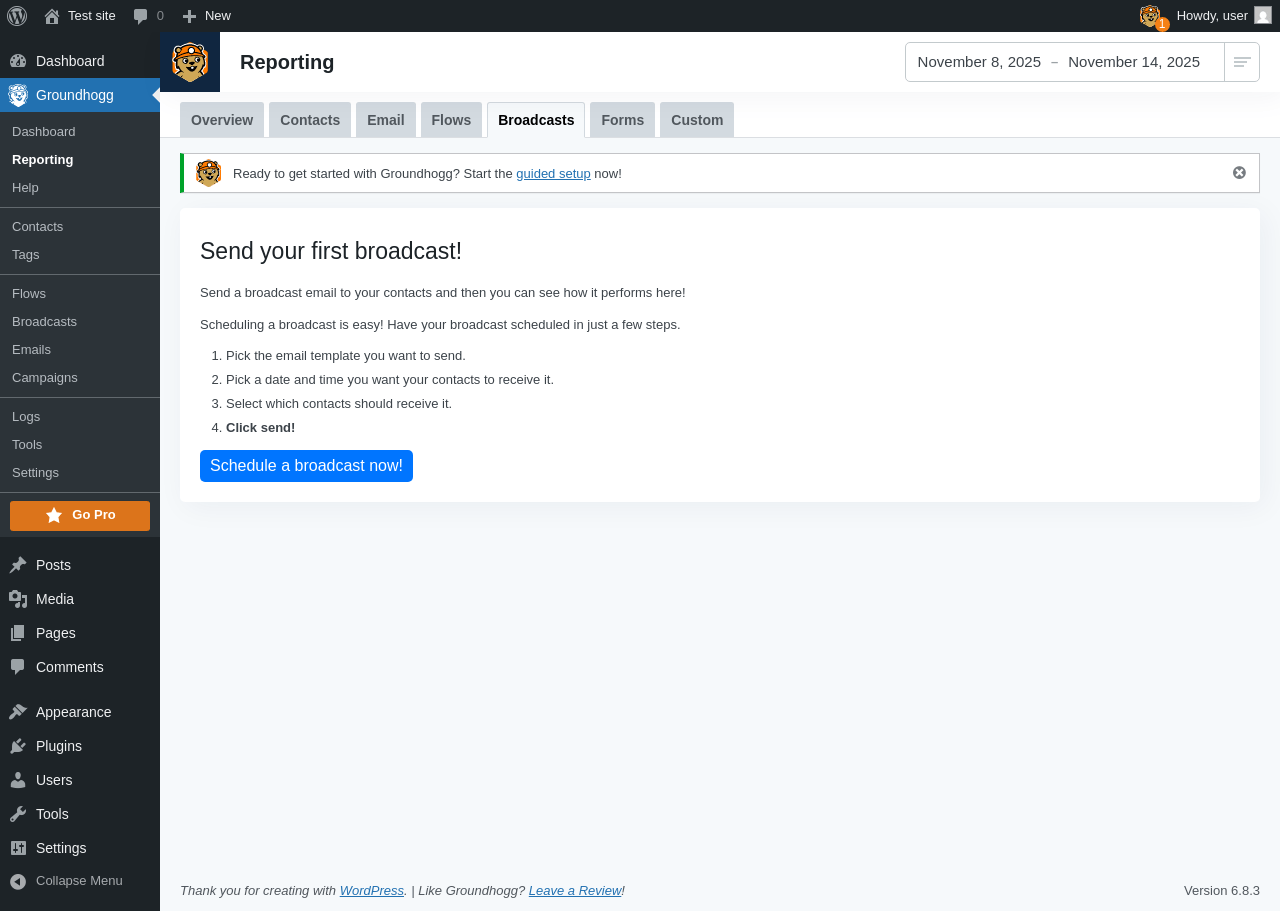
Task: Click the Send your first broadcast! heading
Action: click(331, 251)
